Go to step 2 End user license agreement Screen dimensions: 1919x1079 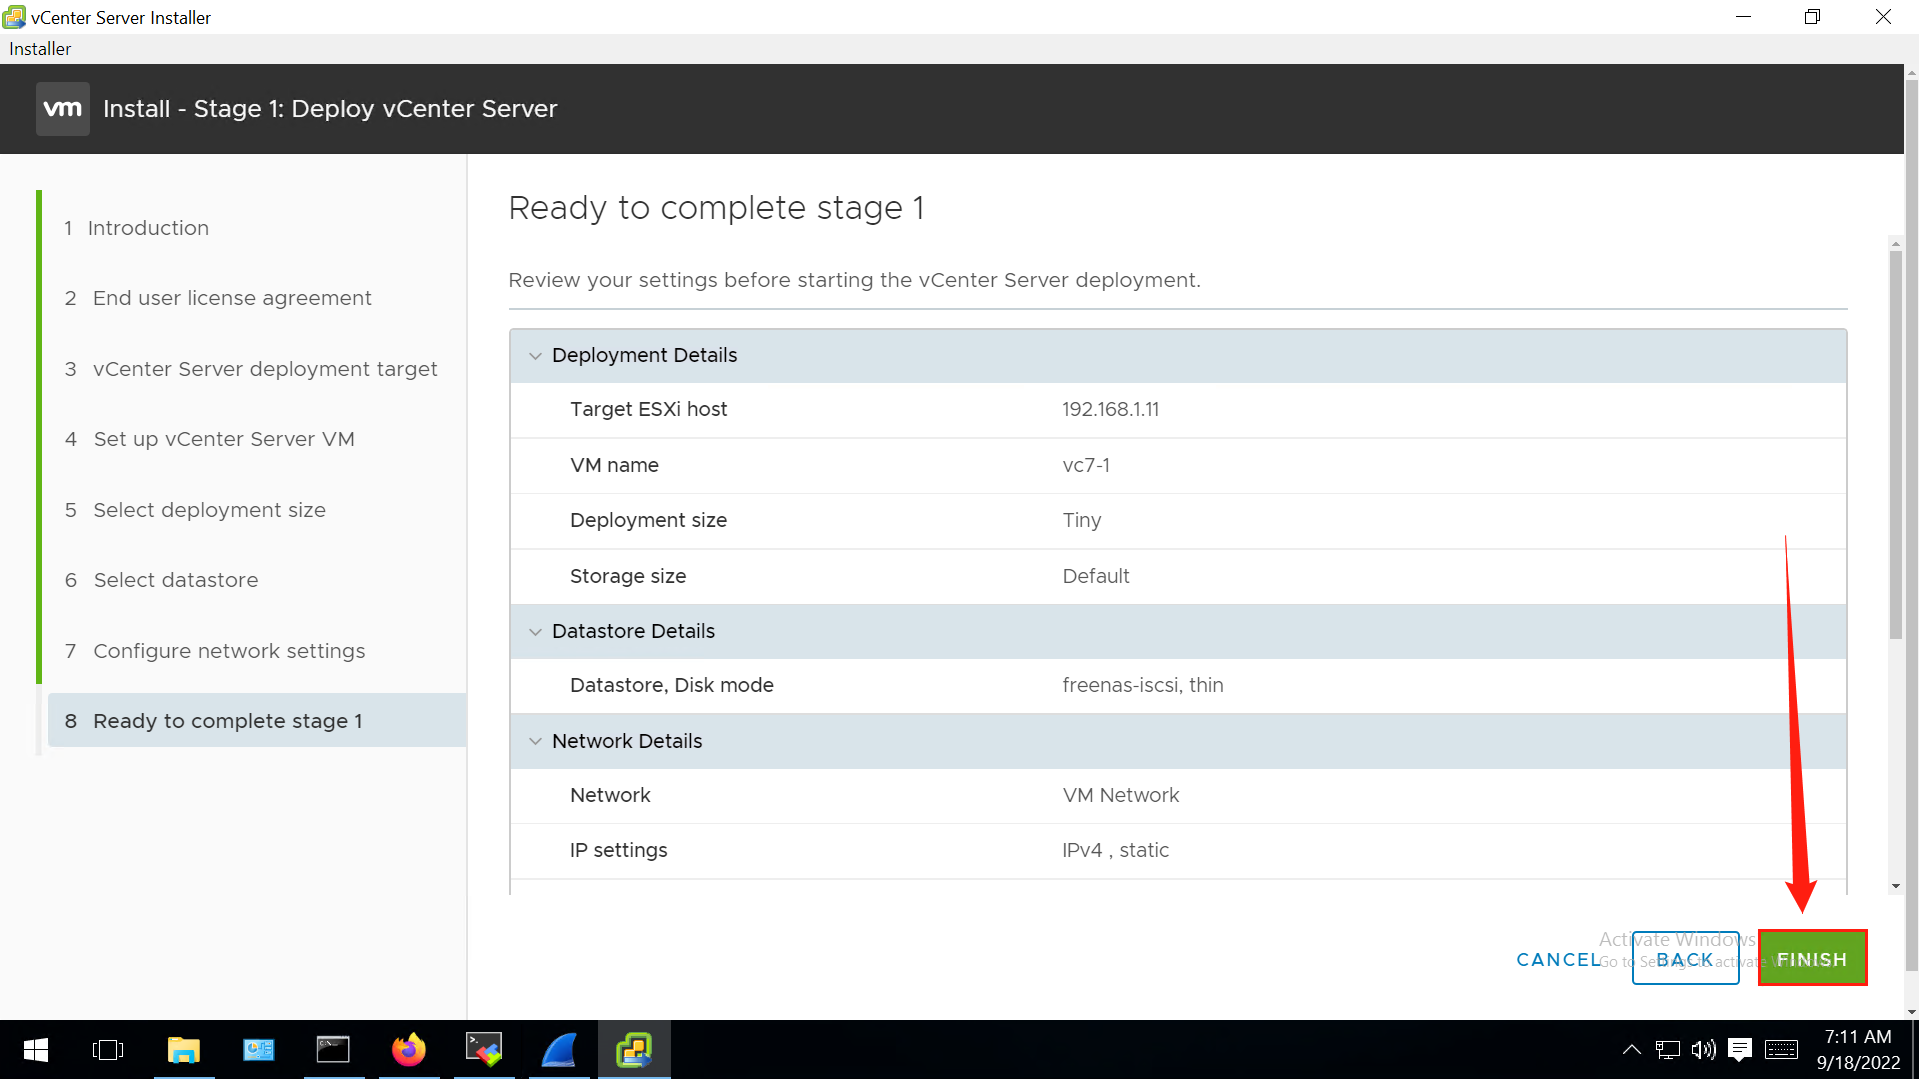218,298
